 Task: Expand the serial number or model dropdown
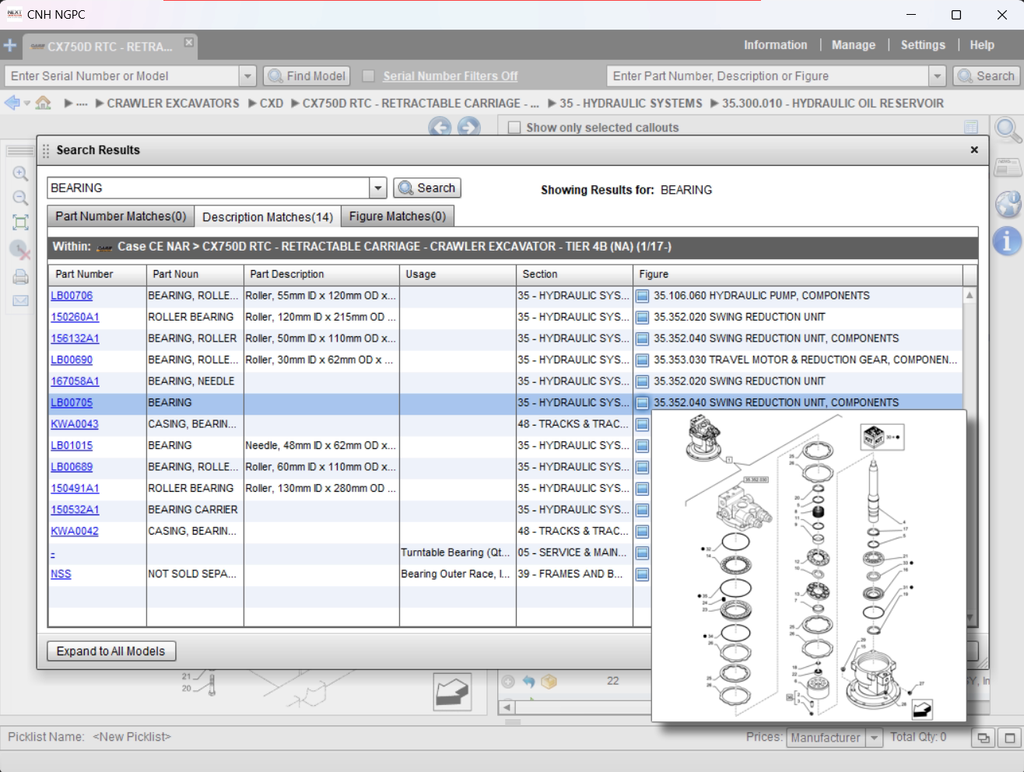(248, 76)
